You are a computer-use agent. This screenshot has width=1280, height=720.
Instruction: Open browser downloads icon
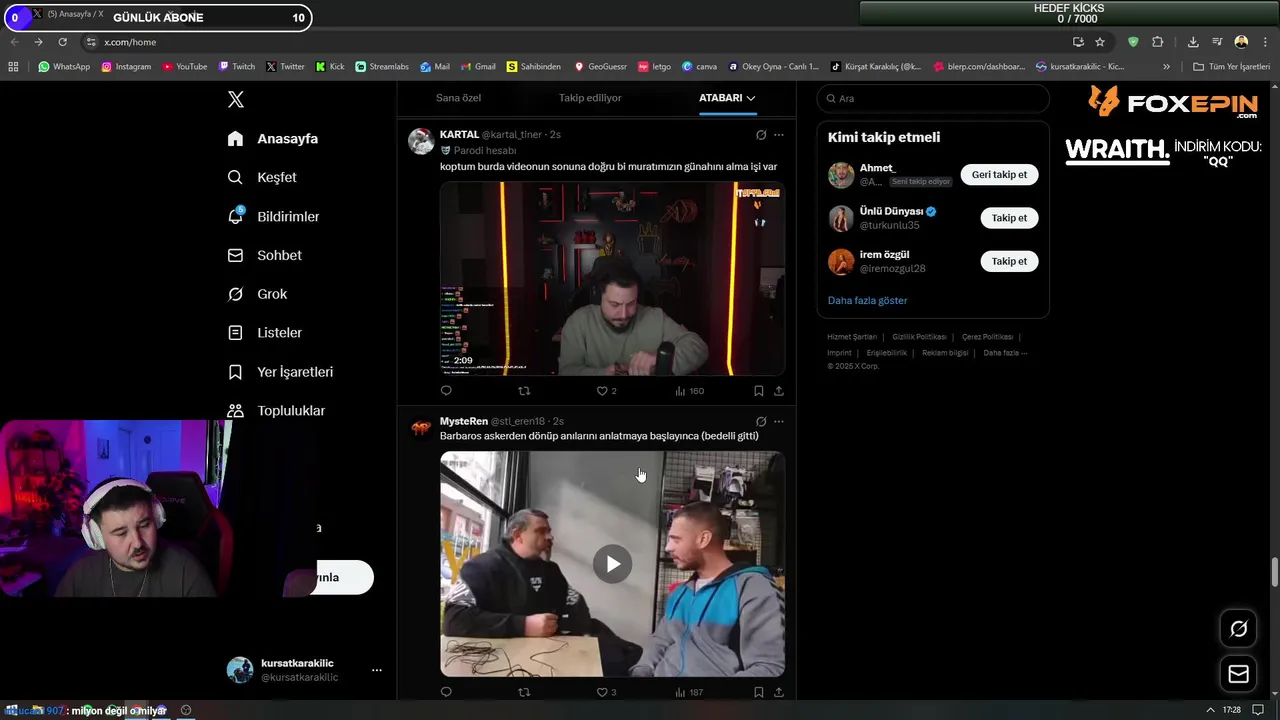tap(1193, 42)
